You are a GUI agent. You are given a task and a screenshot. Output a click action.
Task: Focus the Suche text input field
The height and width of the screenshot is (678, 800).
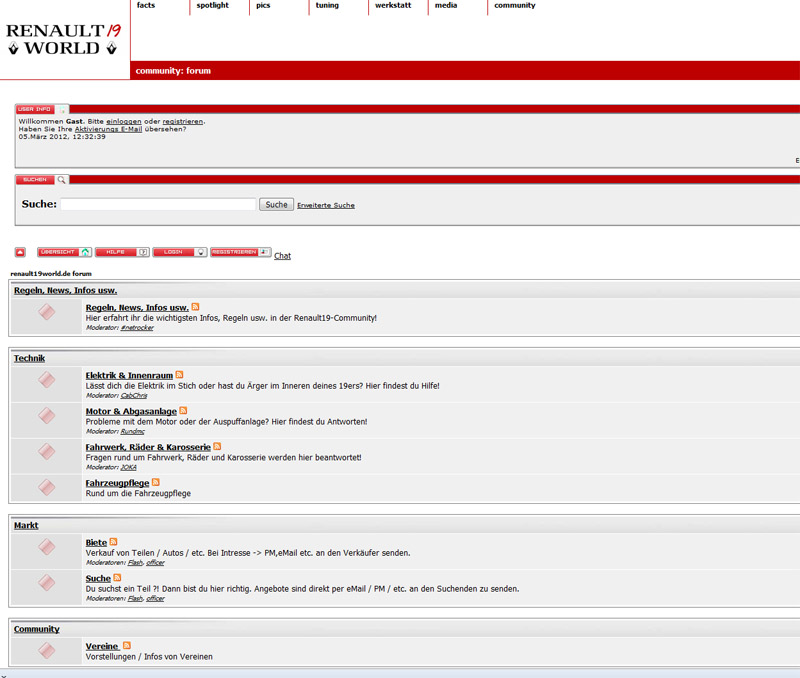[x=158, y=205]
